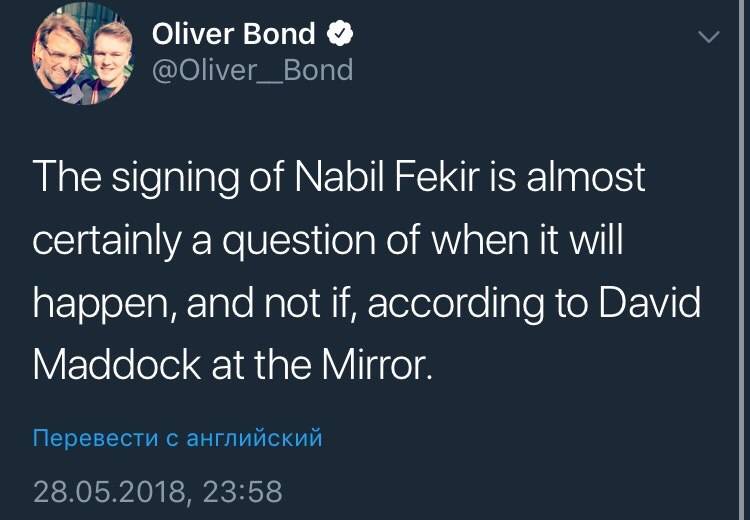750x520 pixels.
Task: Open the tweet timestamp 28.05.2018, 23:58
Action: (x=157, y=491)
